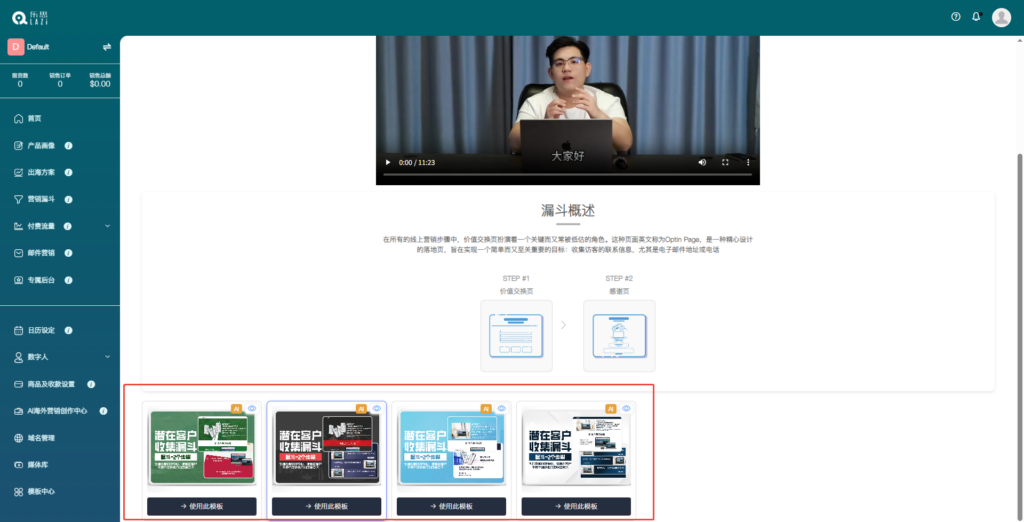Open 模板中心 in the sidebar
The height and width of the screenshot is (522, 1024).
click(40, 492)
